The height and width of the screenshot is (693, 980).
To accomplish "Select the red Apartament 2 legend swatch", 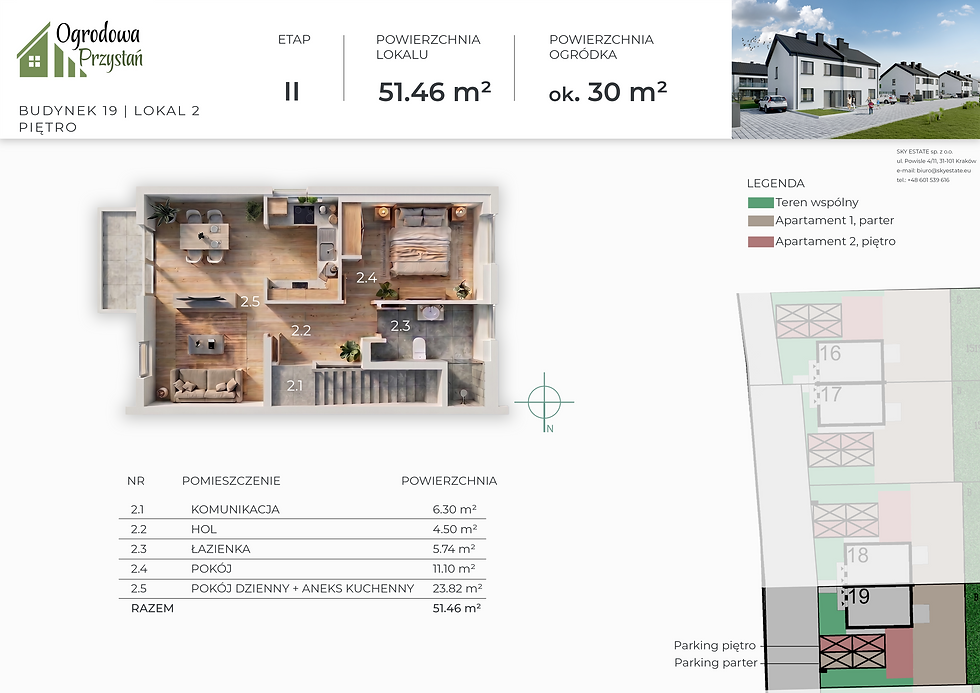I will pyautogui.click(x=760, y=242).
